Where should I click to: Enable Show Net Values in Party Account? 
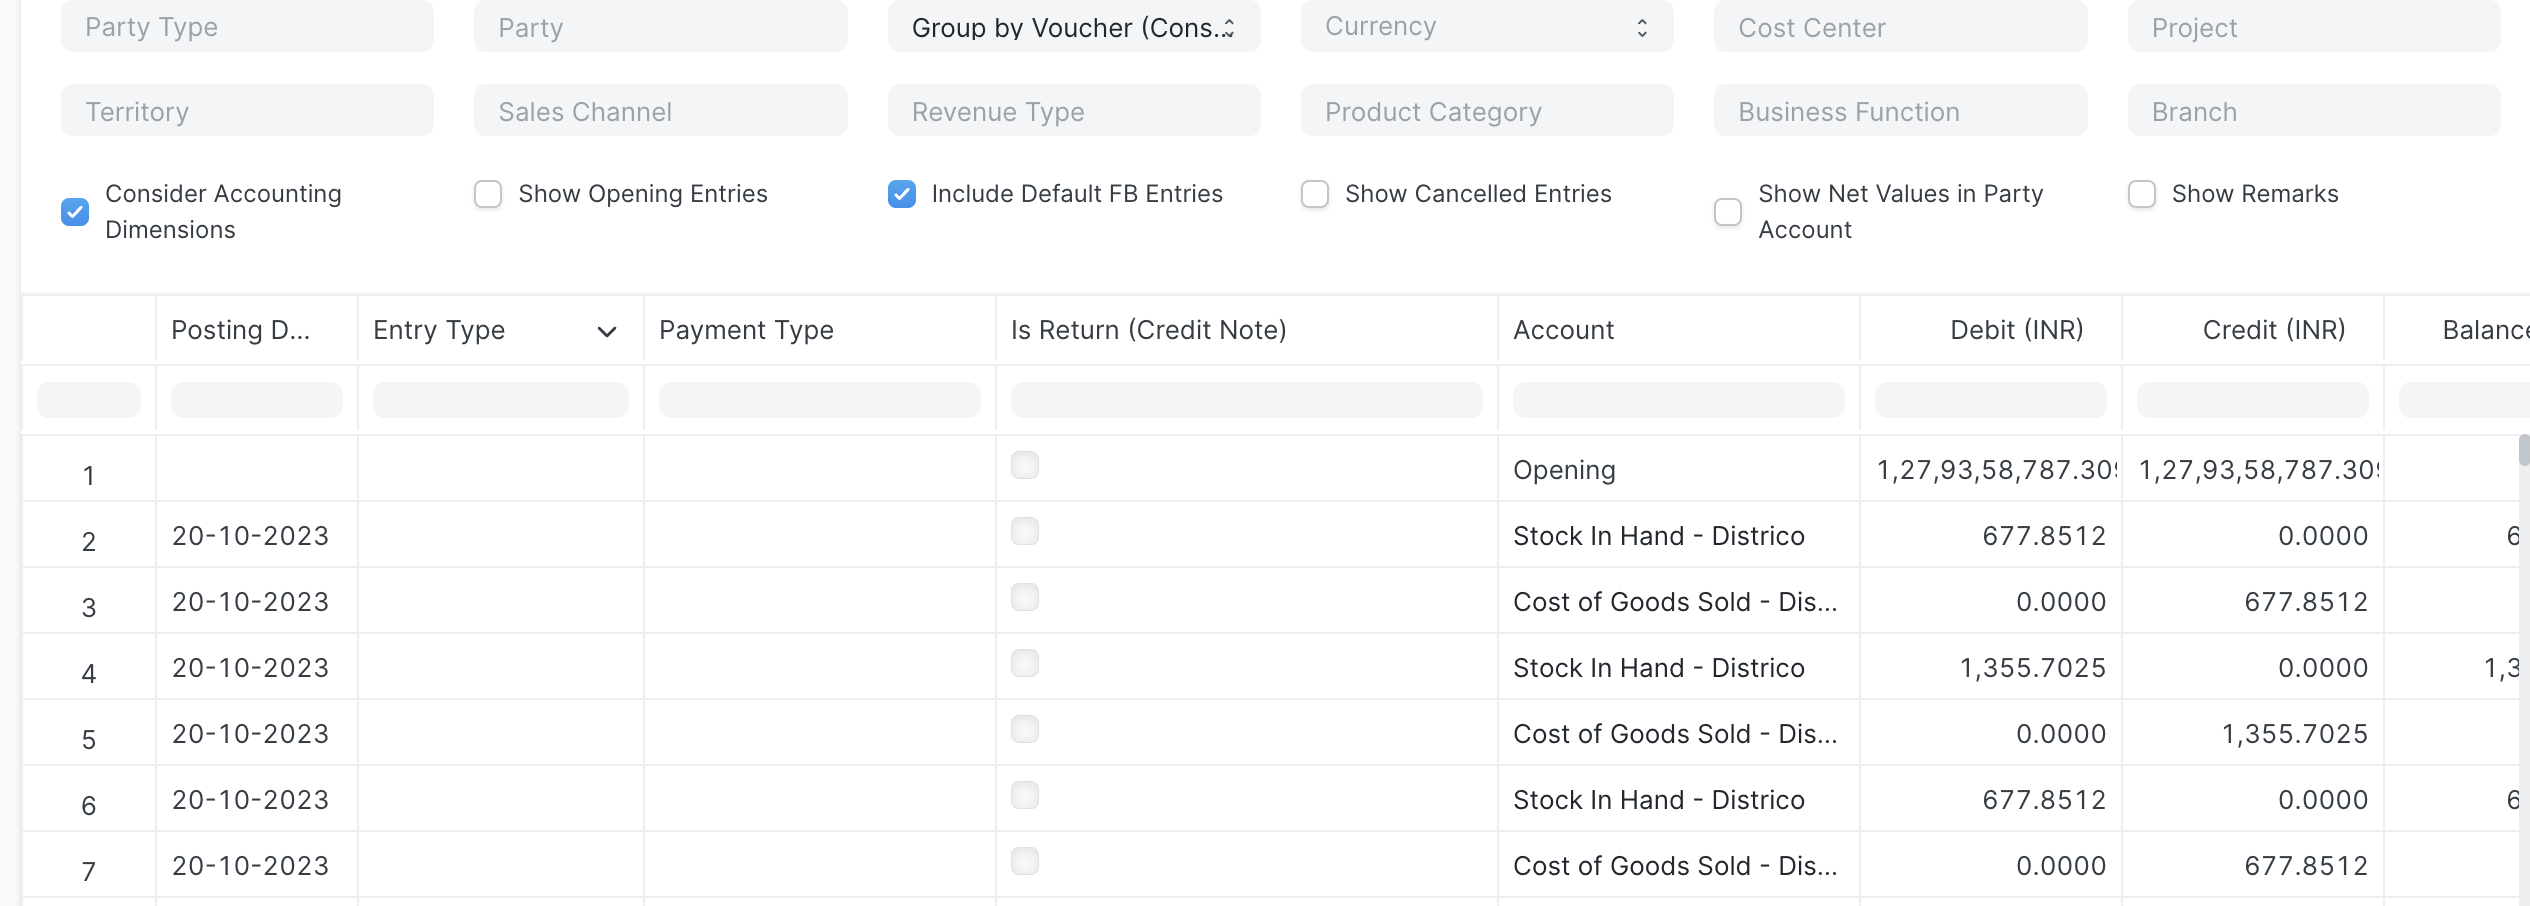click(1728, 211)
